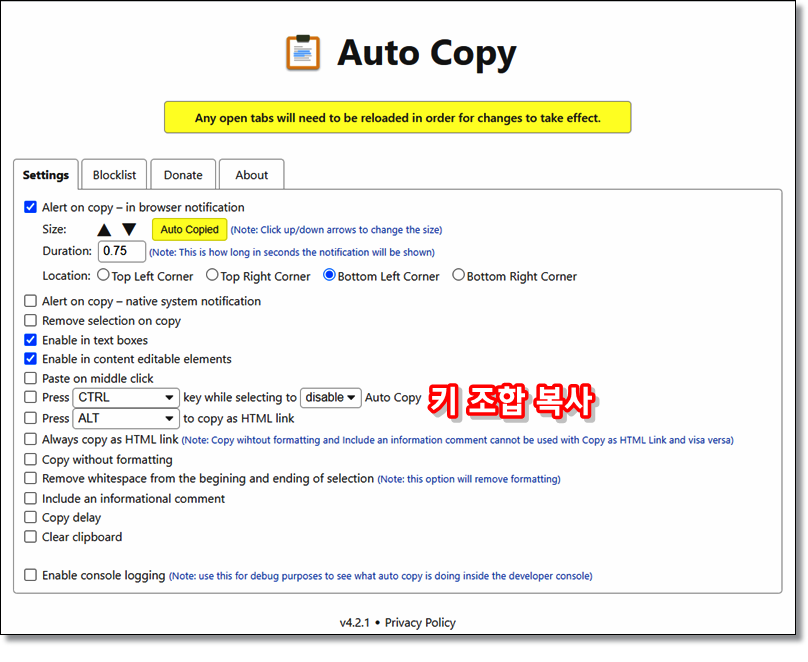This screenshot has width=808, height=662.
Task: Click the up arrow to increase notification size
Action: click(105, 229)
